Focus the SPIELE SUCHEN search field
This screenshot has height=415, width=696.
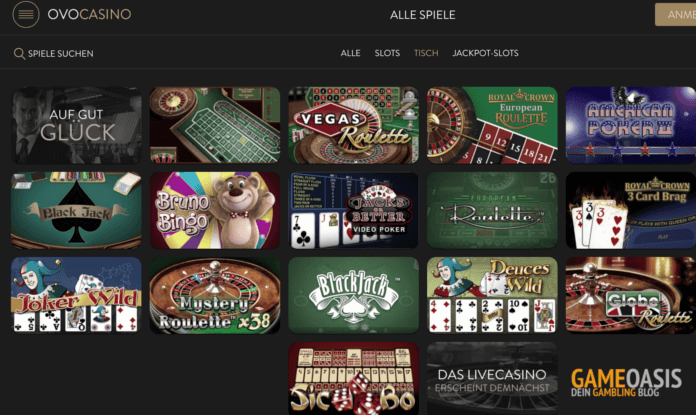pos(54,54)
